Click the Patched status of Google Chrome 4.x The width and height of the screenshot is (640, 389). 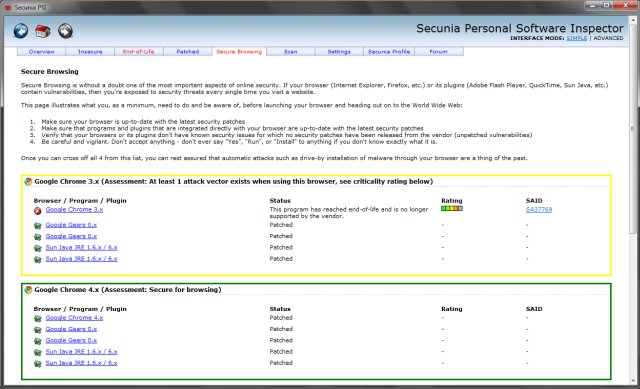click(x=281, y=318)
